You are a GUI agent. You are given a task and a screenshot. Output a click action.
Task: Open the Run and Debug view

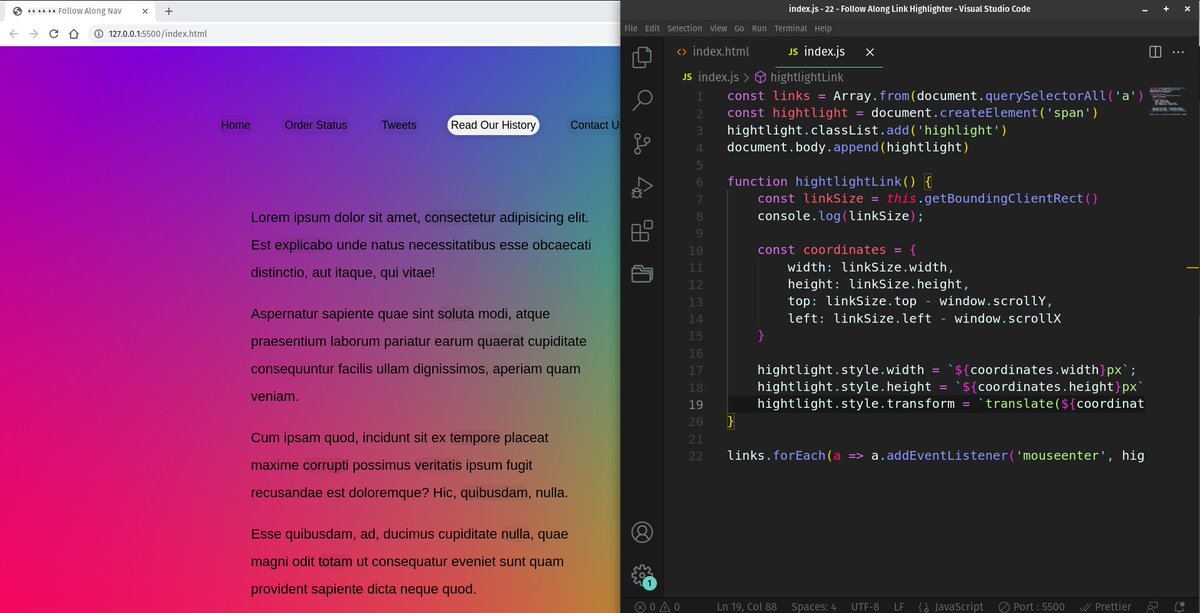point(642,187)
